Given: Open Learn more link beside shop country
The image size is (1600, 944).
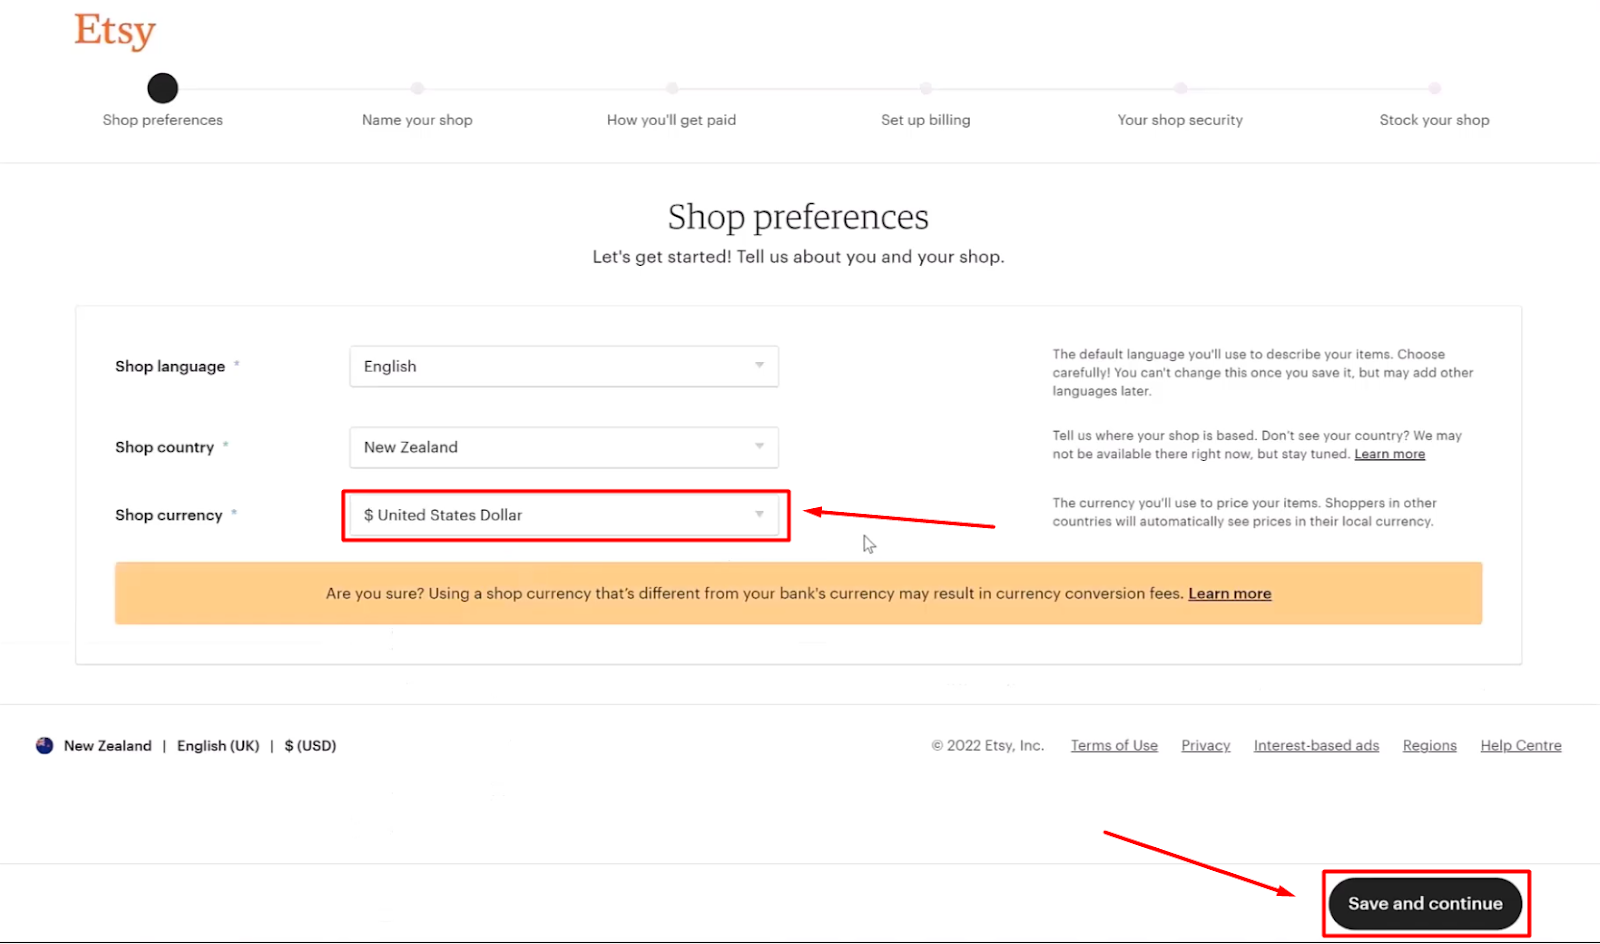Looking at the screenshot, I should pyautogui.click(x=1389, y=454).
